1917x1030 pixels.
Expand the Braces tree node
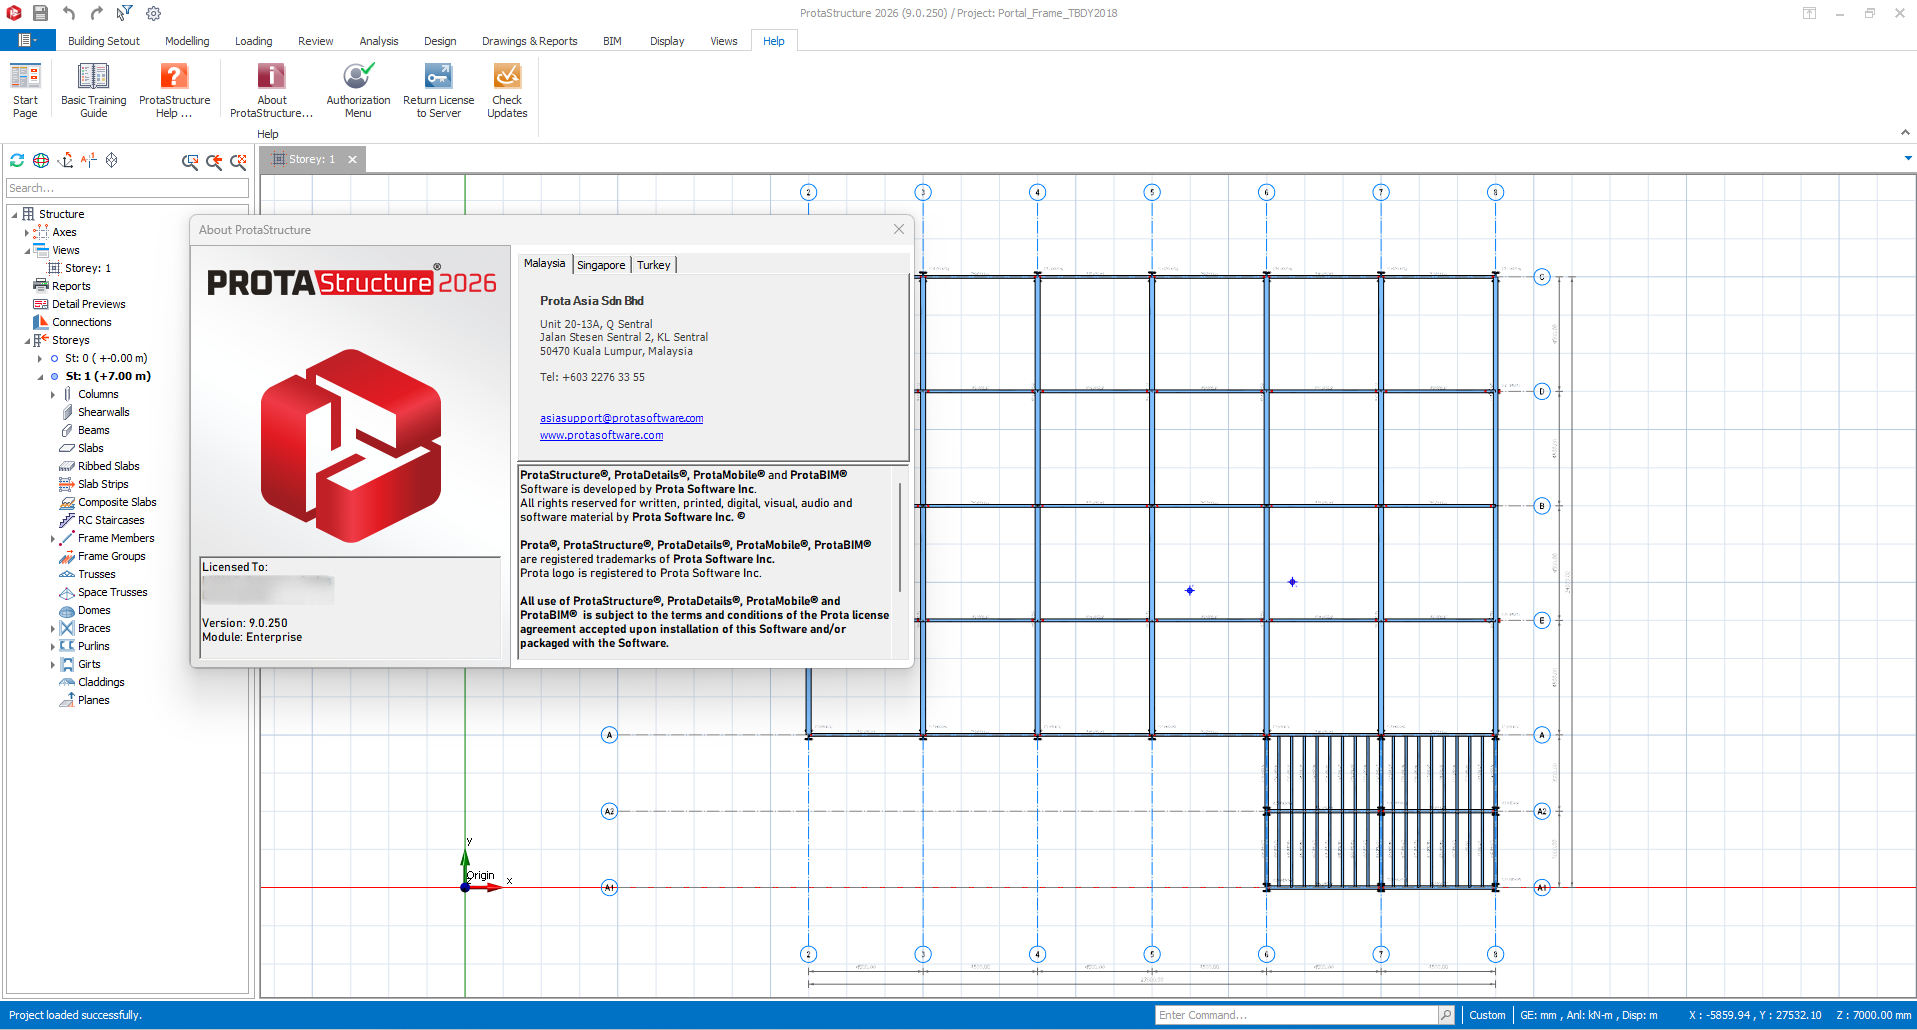tap(53, 629)
